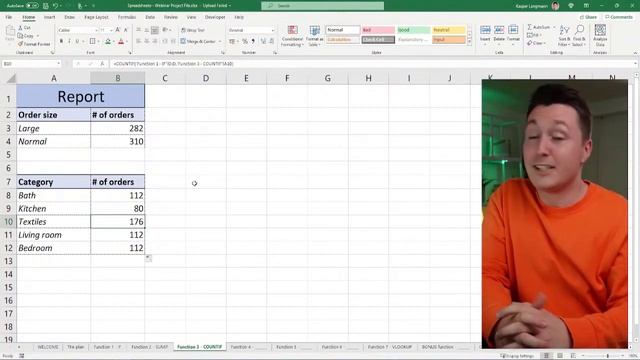Apply the Normal cell style
The width and height of the screenshot is (640, 360).
(343, 30)
